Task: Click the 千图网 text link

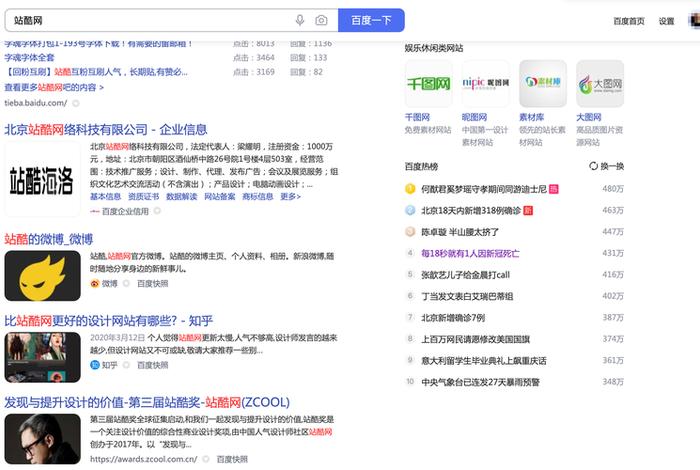Action: [x=417, y=117]
